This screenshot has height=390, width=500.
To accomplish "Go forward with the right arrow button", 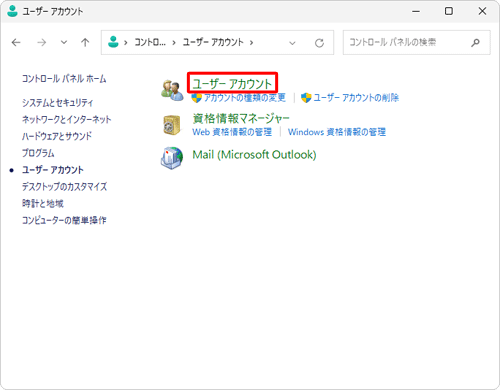I will click(x=42, y=42).
